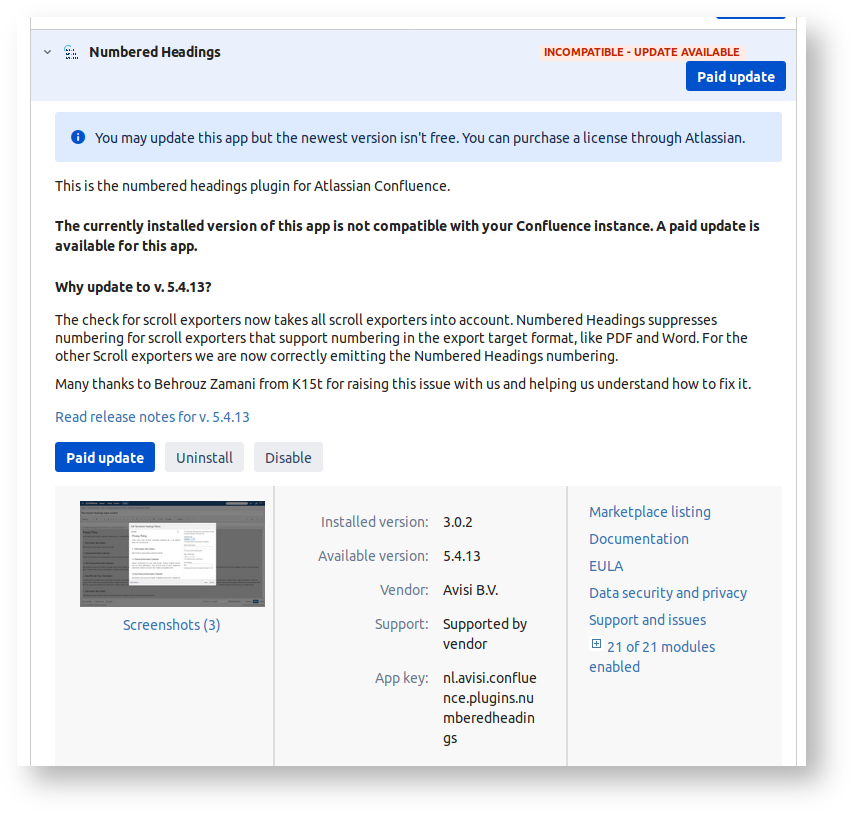This screenshot has width=854, height=814.
Task: Open the Marketplace listing link
Action: click(x=649, y=512)
